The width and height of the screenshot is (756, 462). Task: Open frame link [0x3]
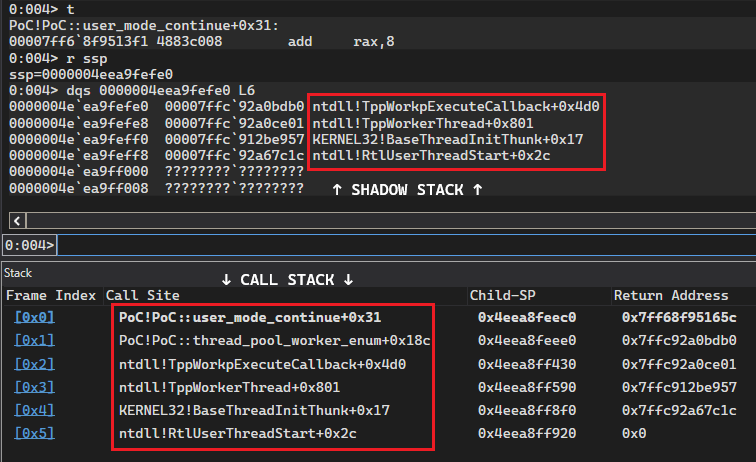[x=34, y=387]
